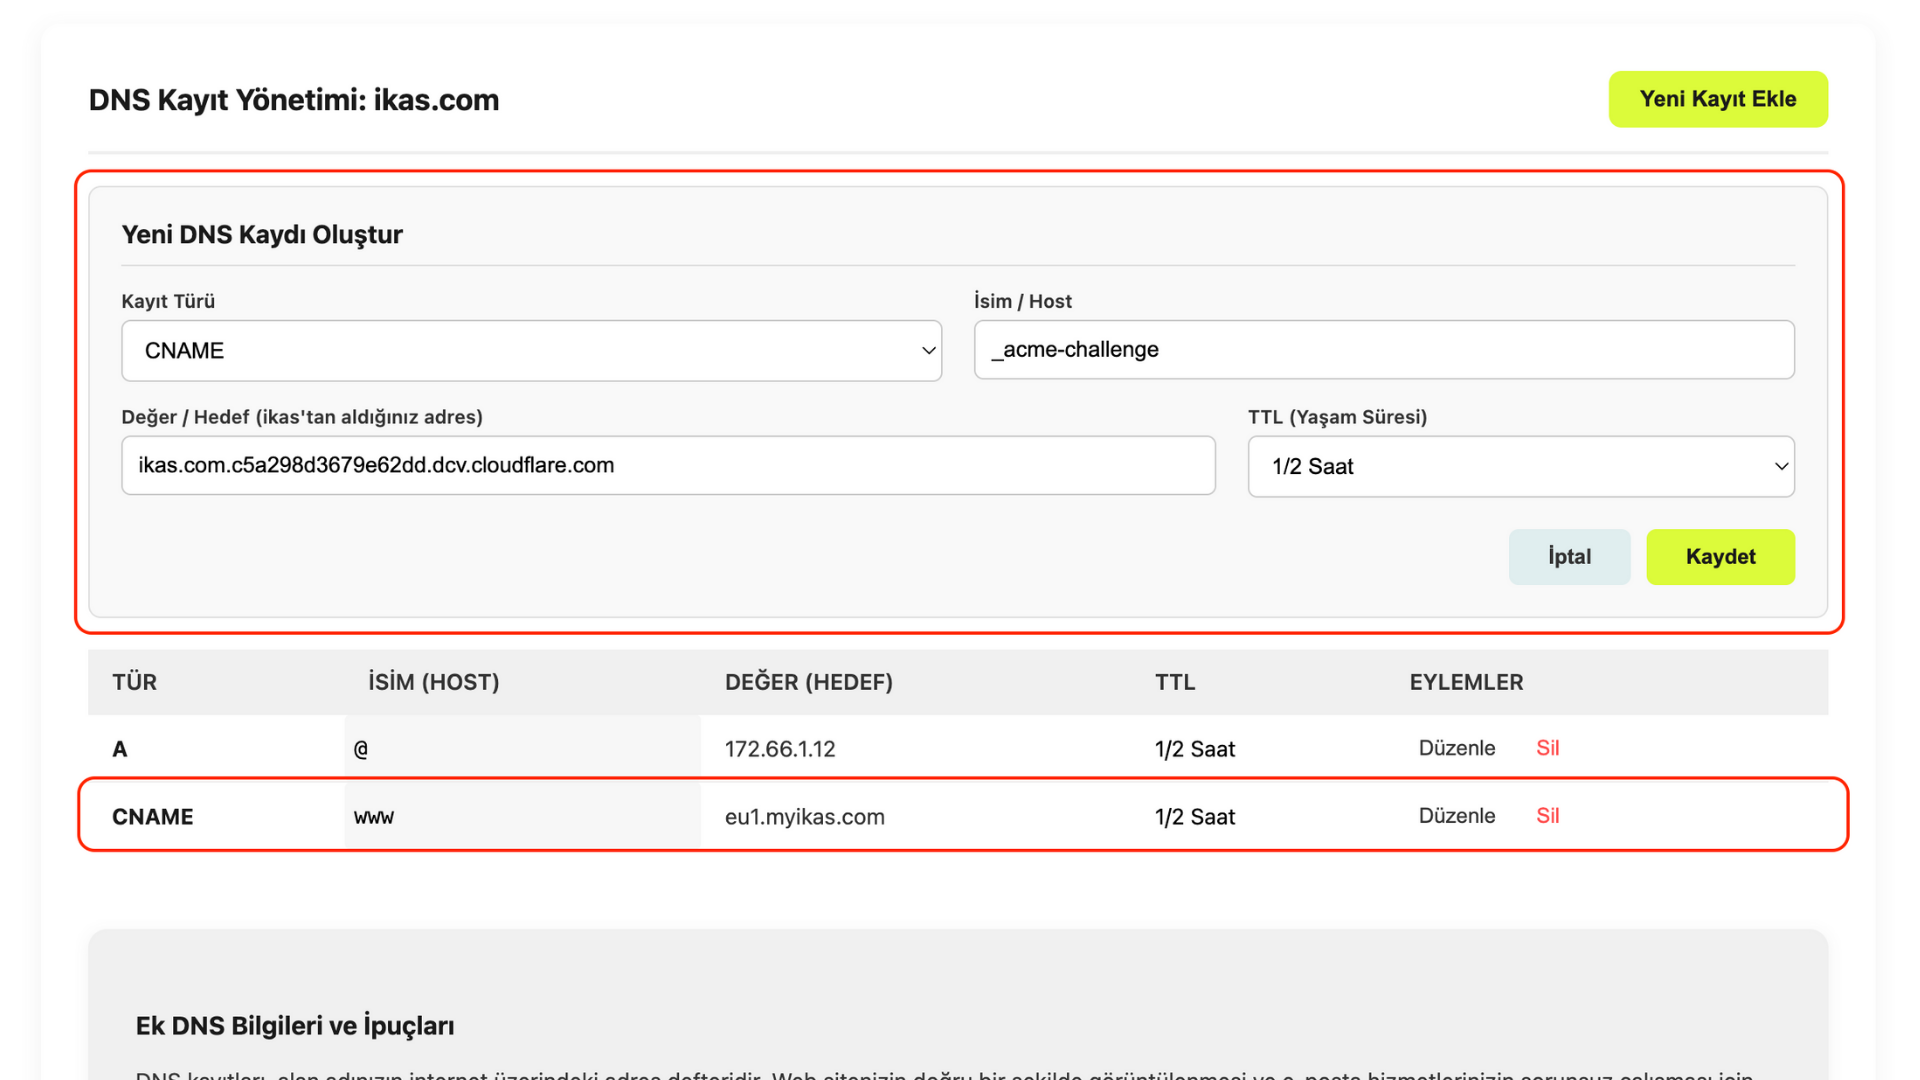This screenshot has width=1920, height=1080.
Task: Click the Yeni Kayıt Ekle button
Action: point(1718,99)
